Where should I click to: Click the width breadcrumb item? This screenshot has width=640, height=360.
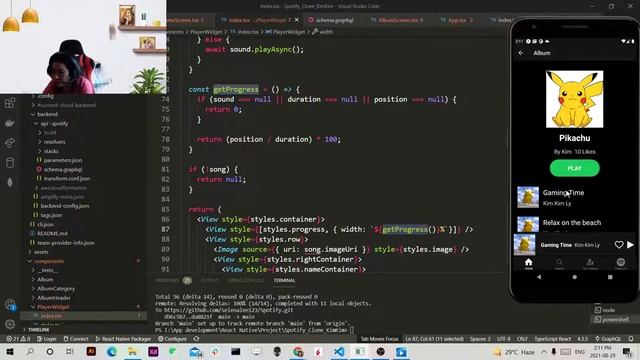[x=322, y=31]
